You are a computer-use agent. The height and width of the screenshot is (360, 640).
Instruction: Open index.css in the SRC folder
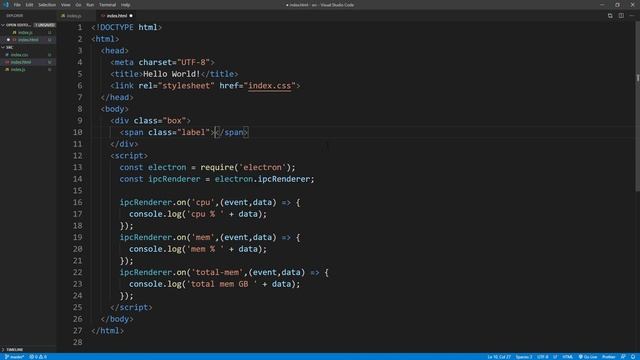tap(20, 55)
